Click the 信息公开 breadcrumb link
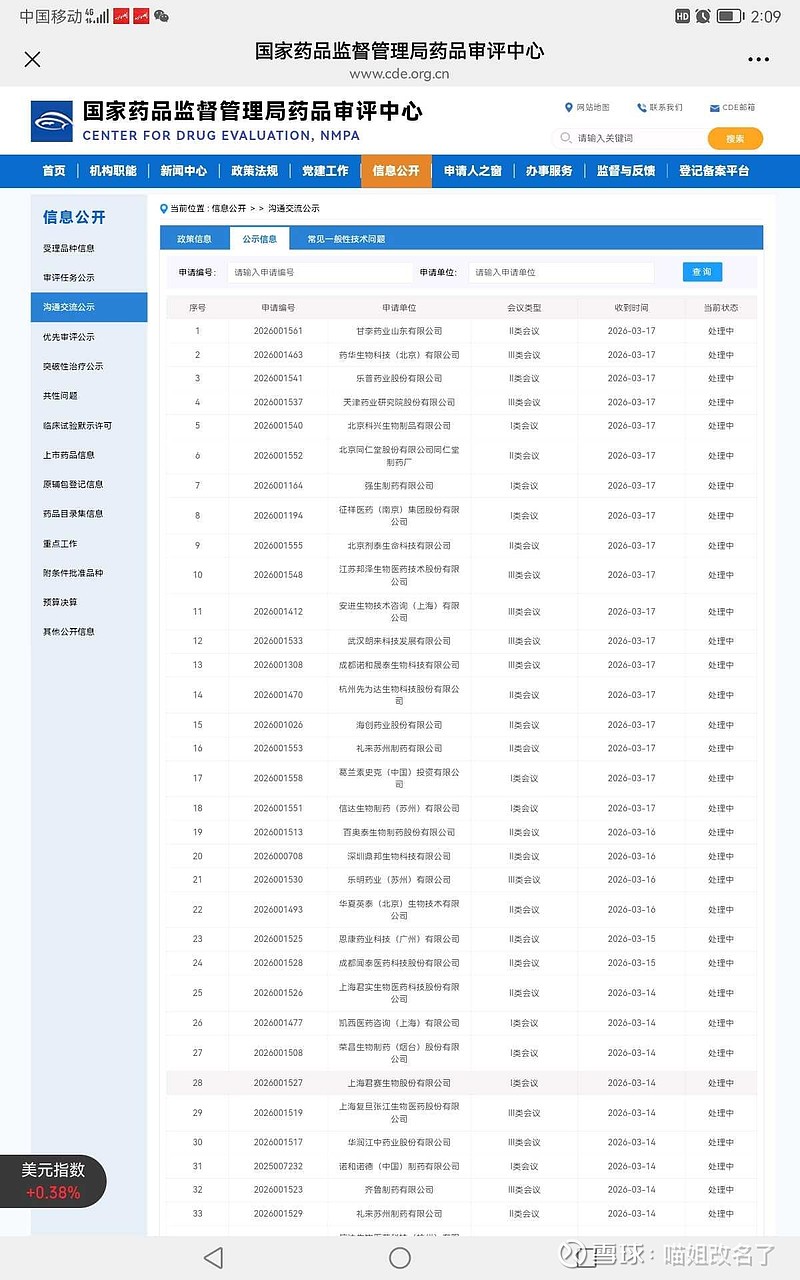The width and height of the screenshot is (800, 1280). pyautogui.click(x=228, y=208)
